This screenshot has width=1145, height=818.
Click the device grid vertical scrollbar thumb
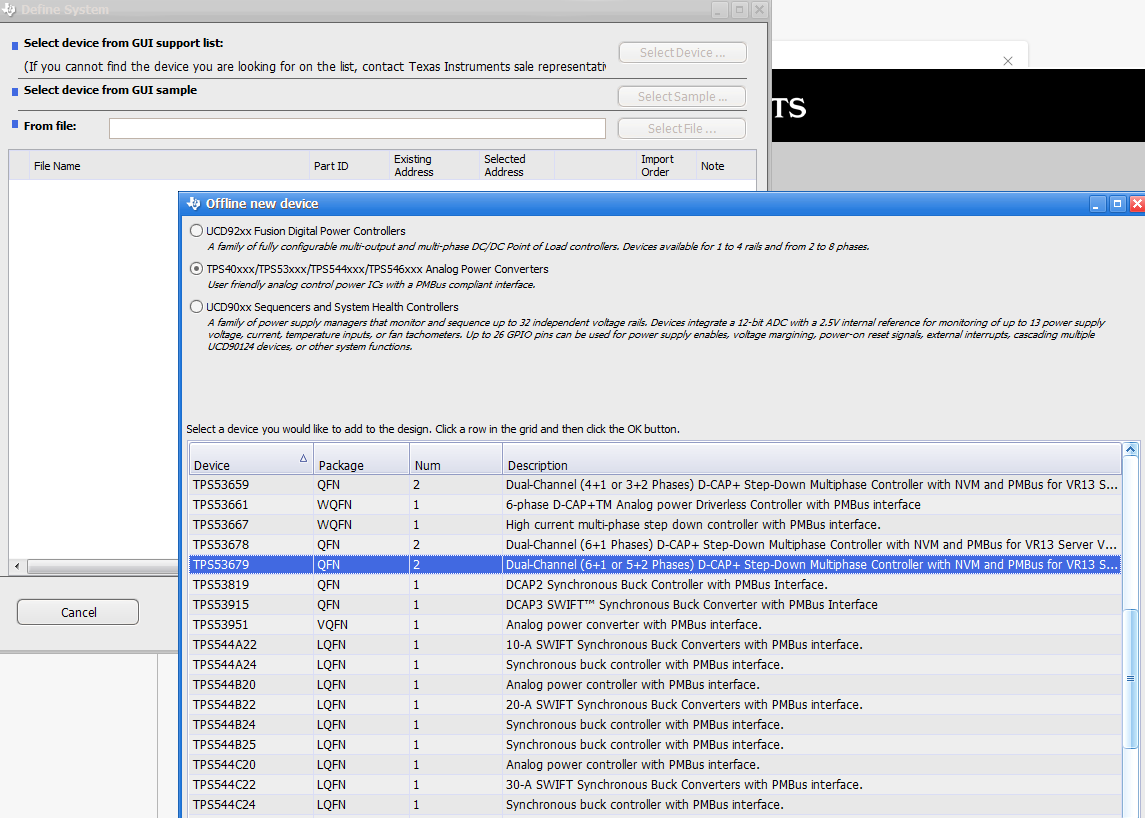click(x=1130, y=679)
